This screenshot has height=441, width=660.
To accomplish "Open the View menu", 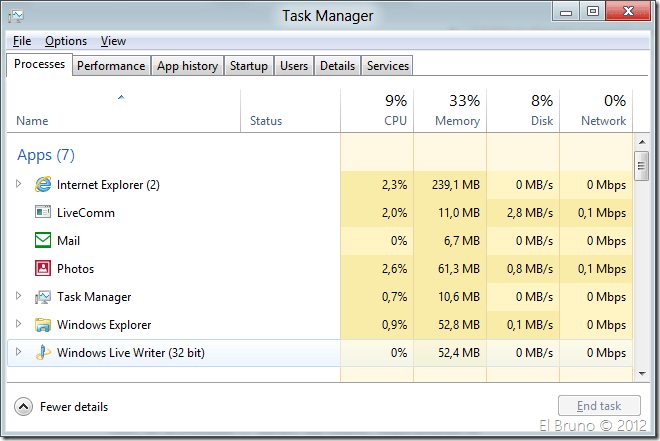I will [113, 41].
